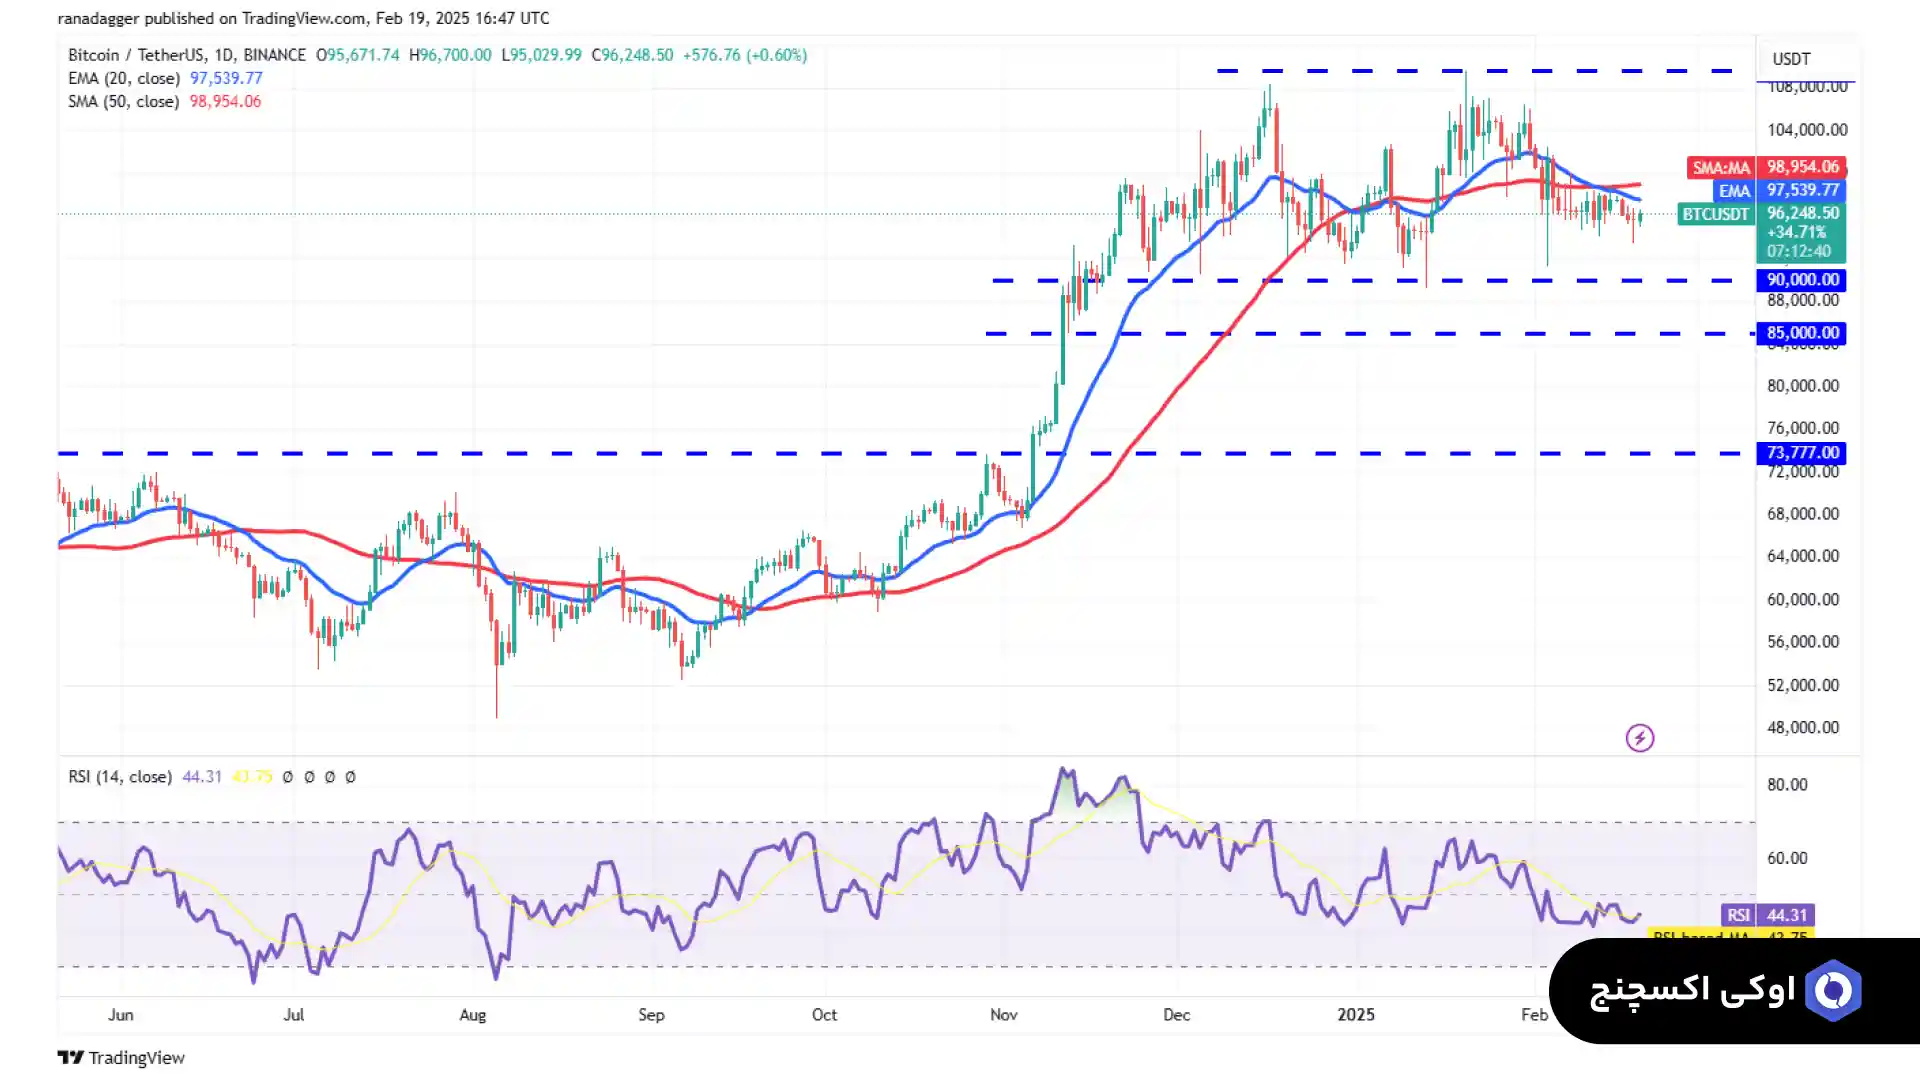Click the Oct label on time axis
This screenshot has height=1081, width=1920.
pos(825,1014)
